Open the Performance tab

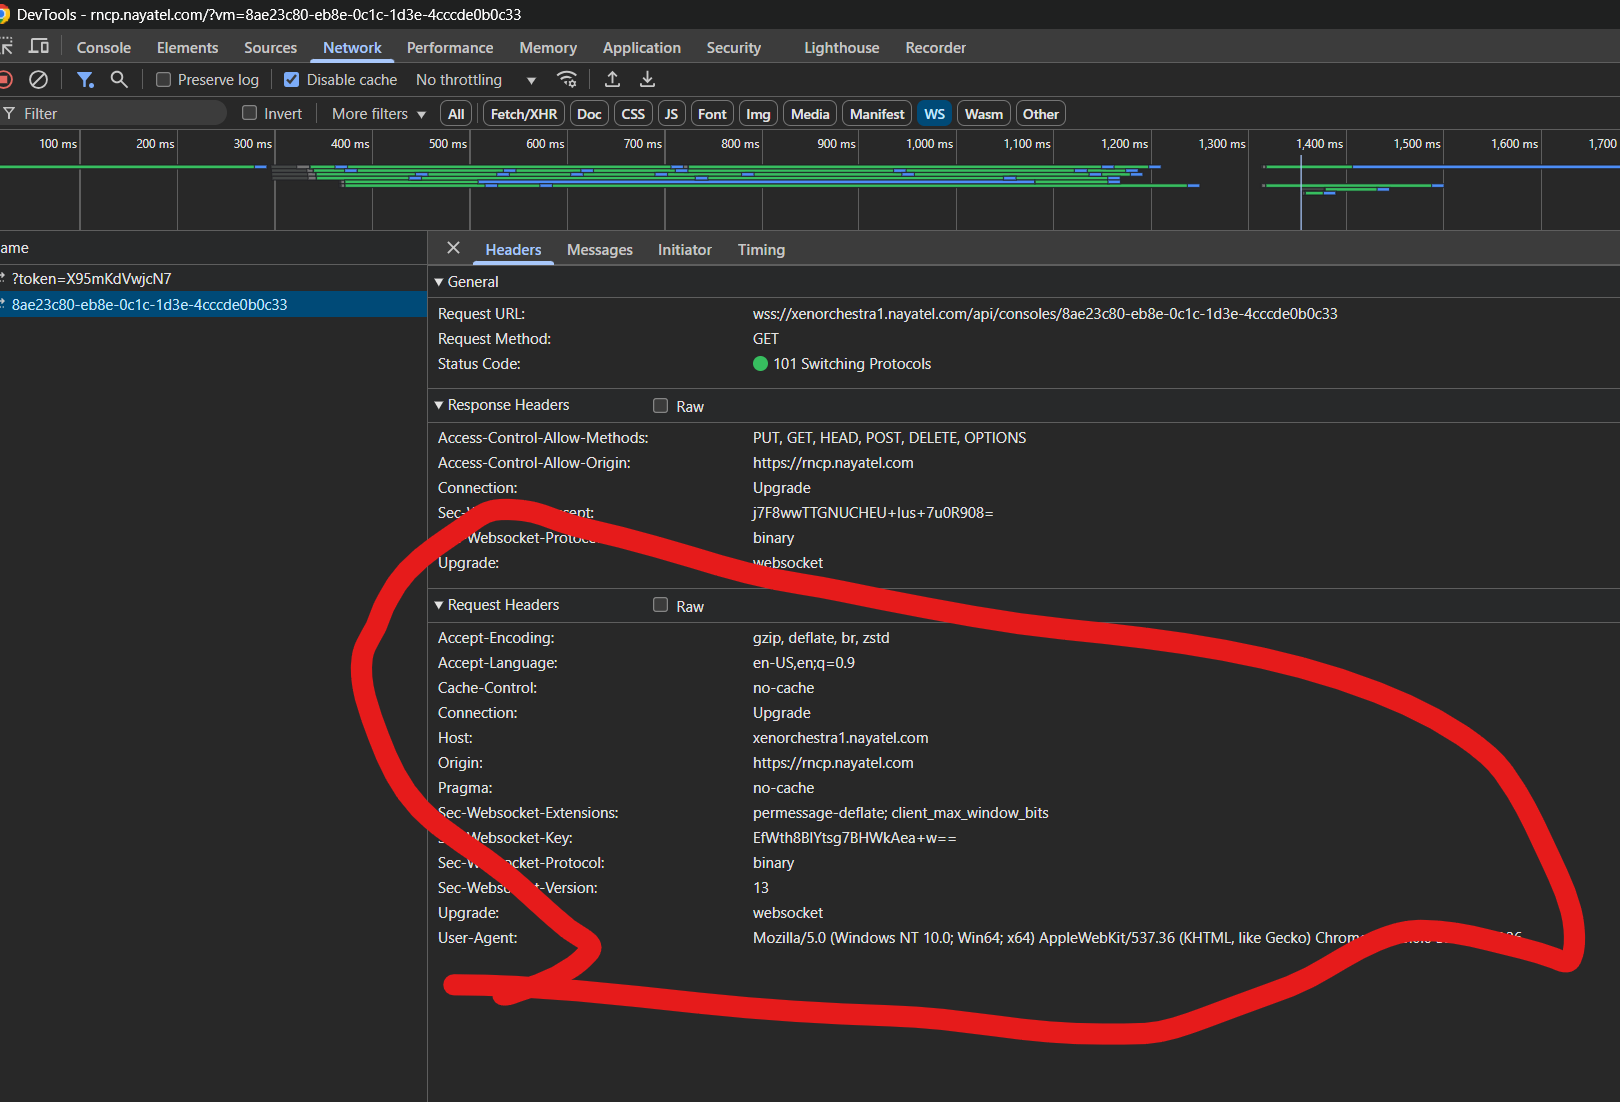(x=450, y=48)
